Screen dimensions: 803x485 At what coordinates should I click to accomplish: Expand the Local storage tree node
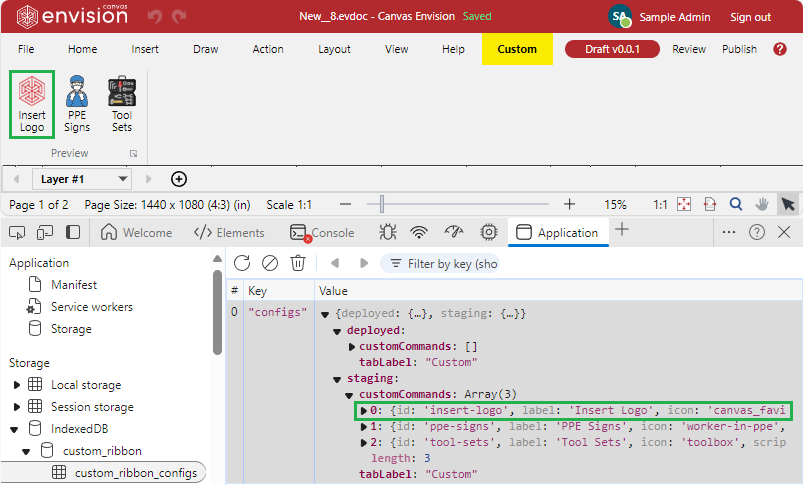coord(17,385)
